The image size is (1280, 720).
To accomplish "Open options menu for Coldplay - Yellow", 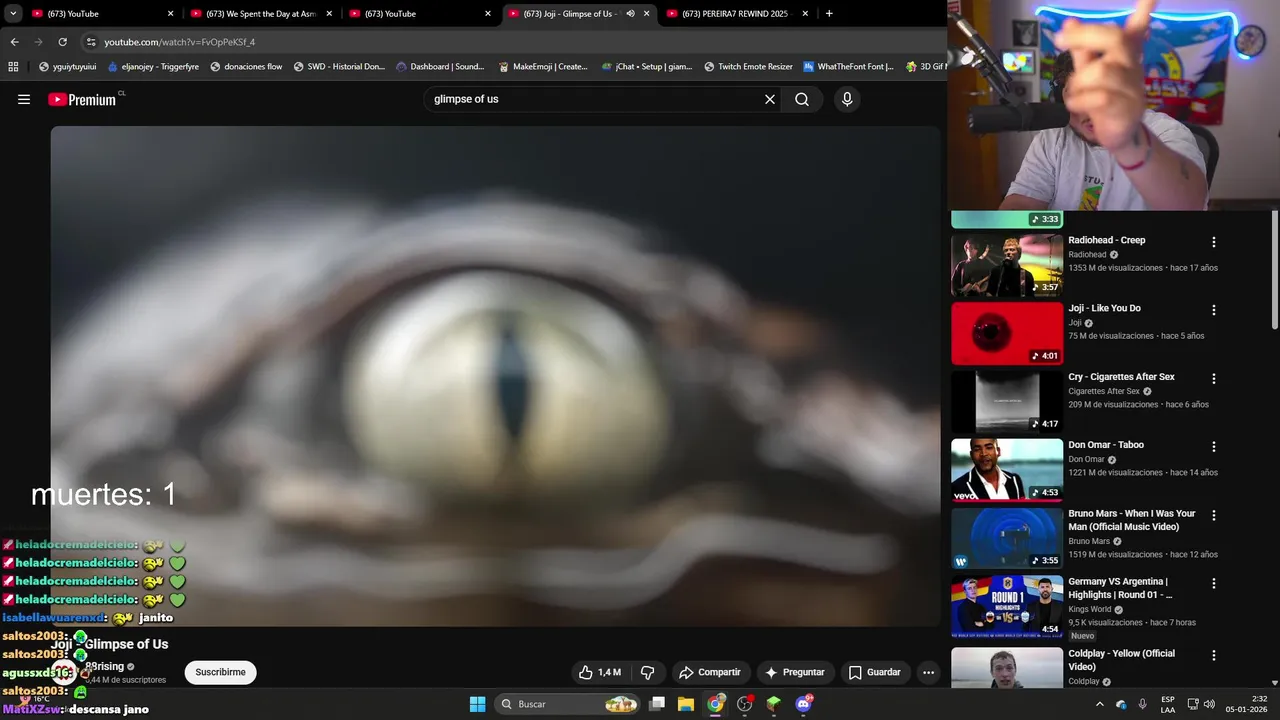I will [1214, 655].
